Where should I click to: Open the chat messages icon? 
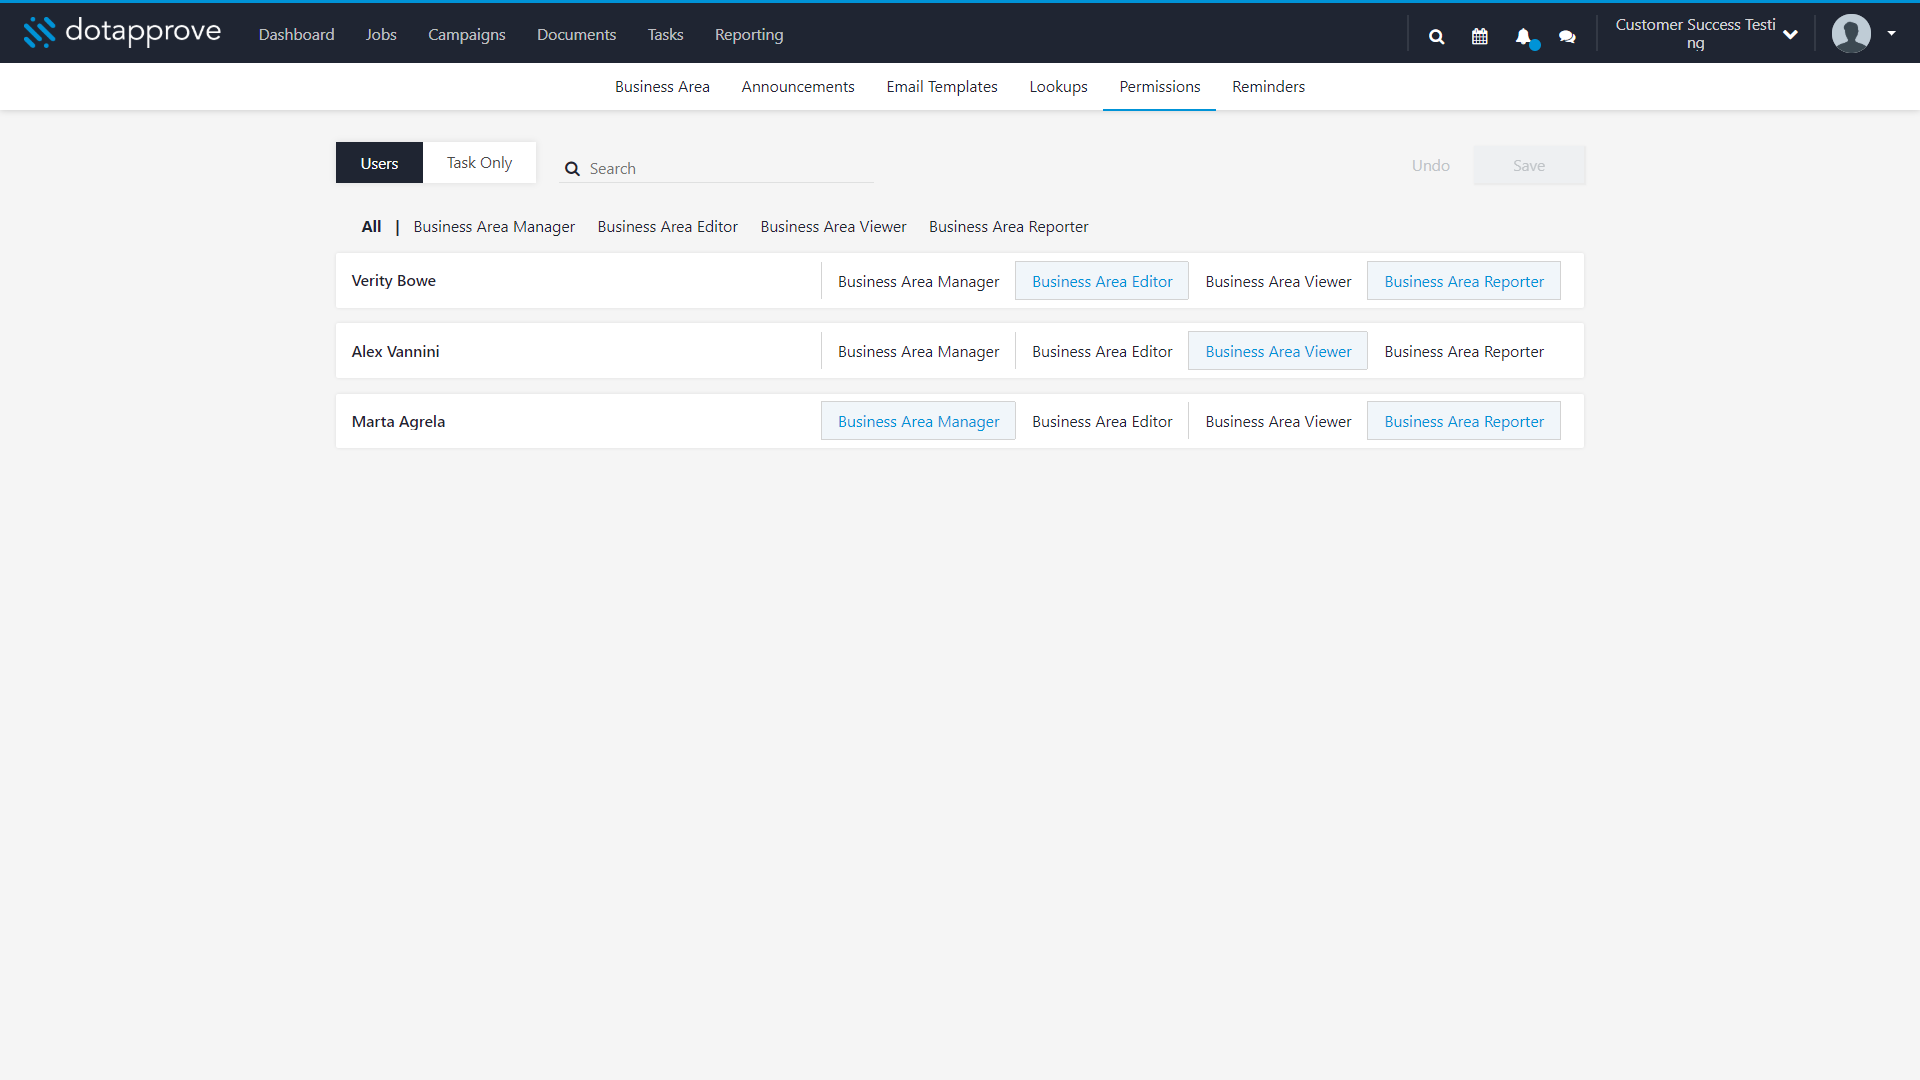tap(1567, 37)
